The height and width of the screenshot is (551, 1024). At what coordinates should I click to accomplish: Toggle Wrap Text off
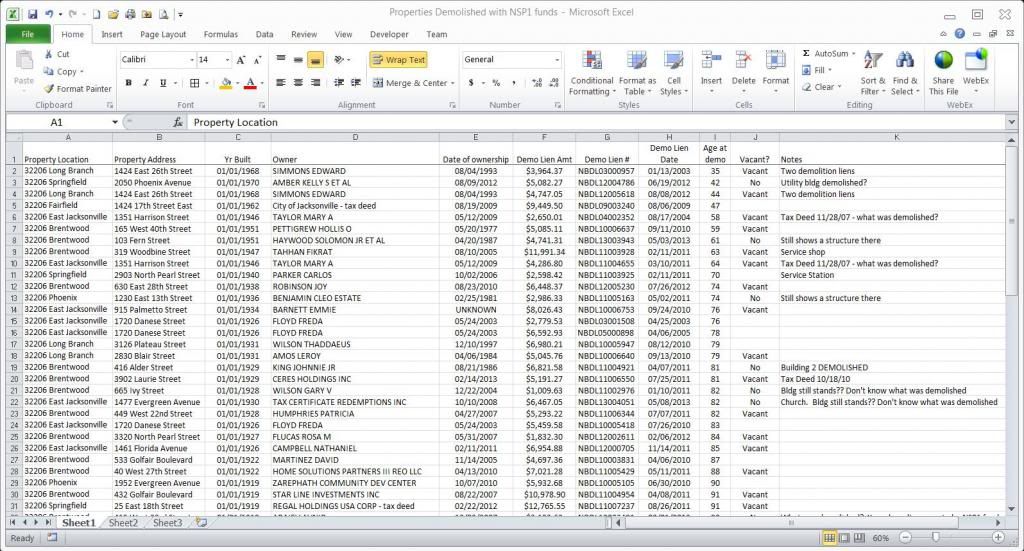[x=399, y=60]
